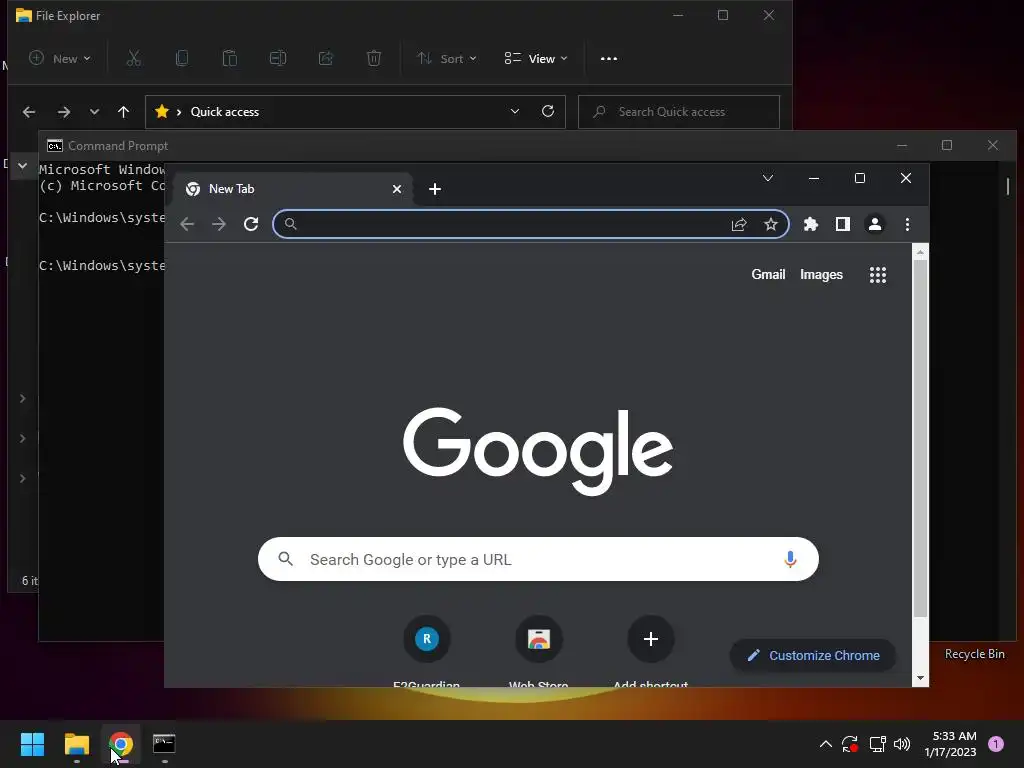The width and height of the screenshot is (1024, 768).
Task: Click Customize Chrome button
Action: (813, 655)
